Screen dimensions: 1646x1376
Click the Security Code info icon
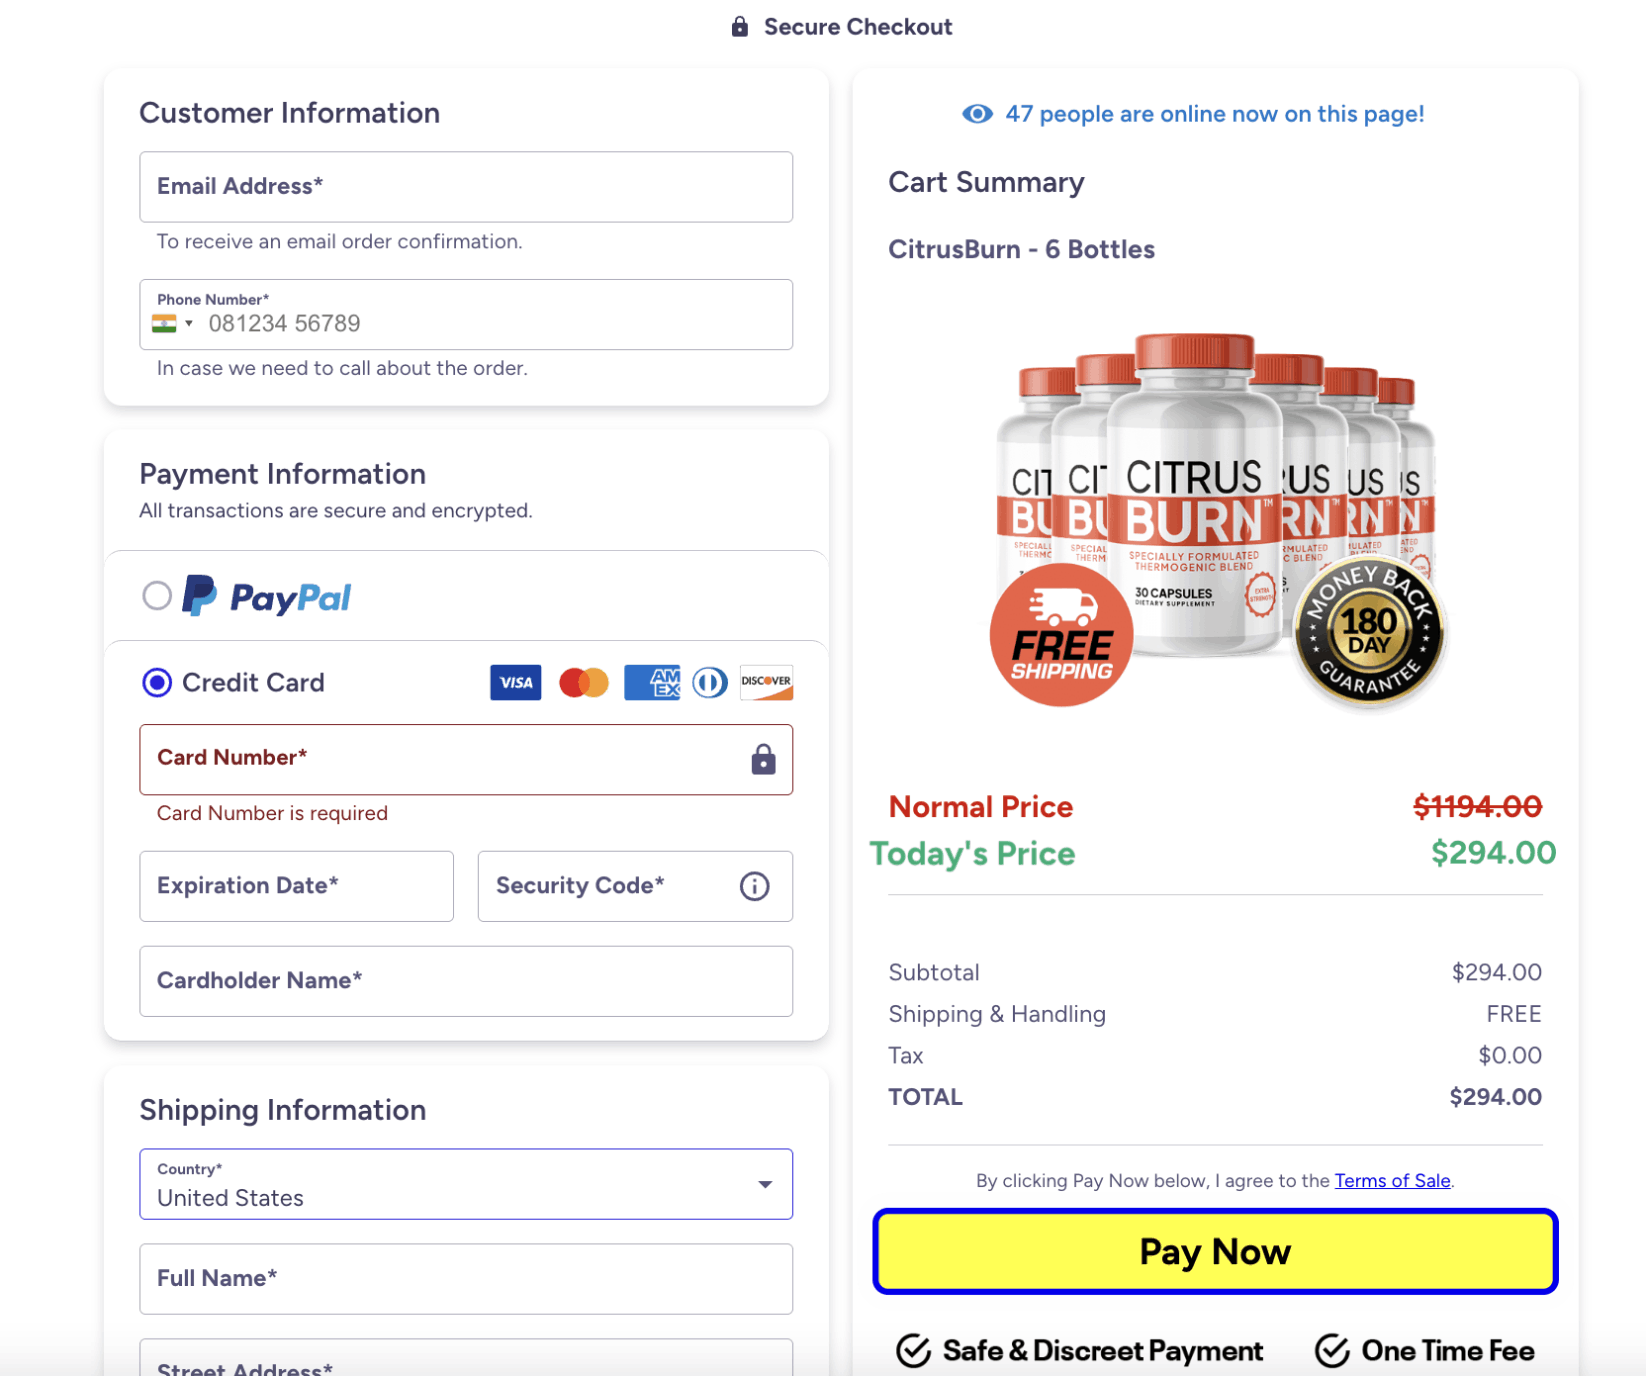click(754, 886)
